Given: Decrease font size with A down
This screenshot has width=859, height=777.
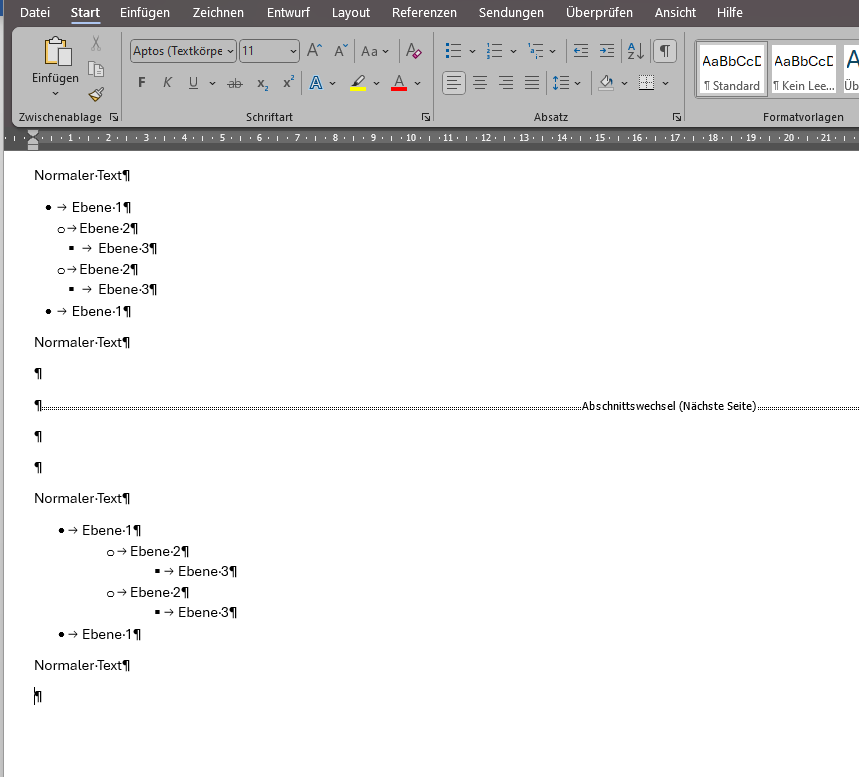Looking at the screenshot, I should point(341,51).
